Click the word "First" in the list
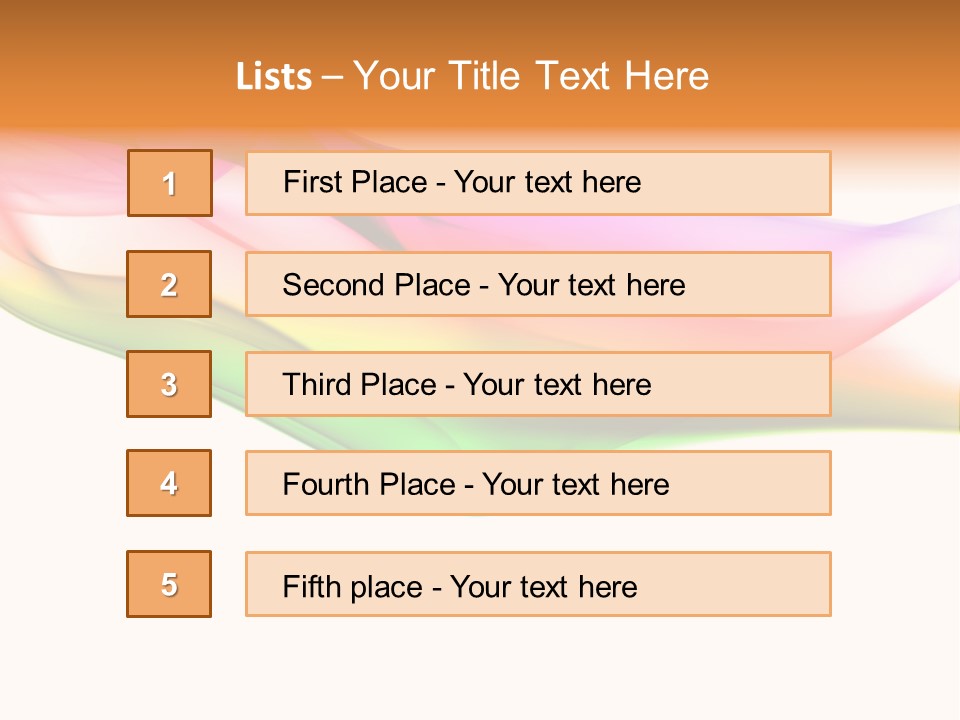Screen dimensions: 960x720 310,182
